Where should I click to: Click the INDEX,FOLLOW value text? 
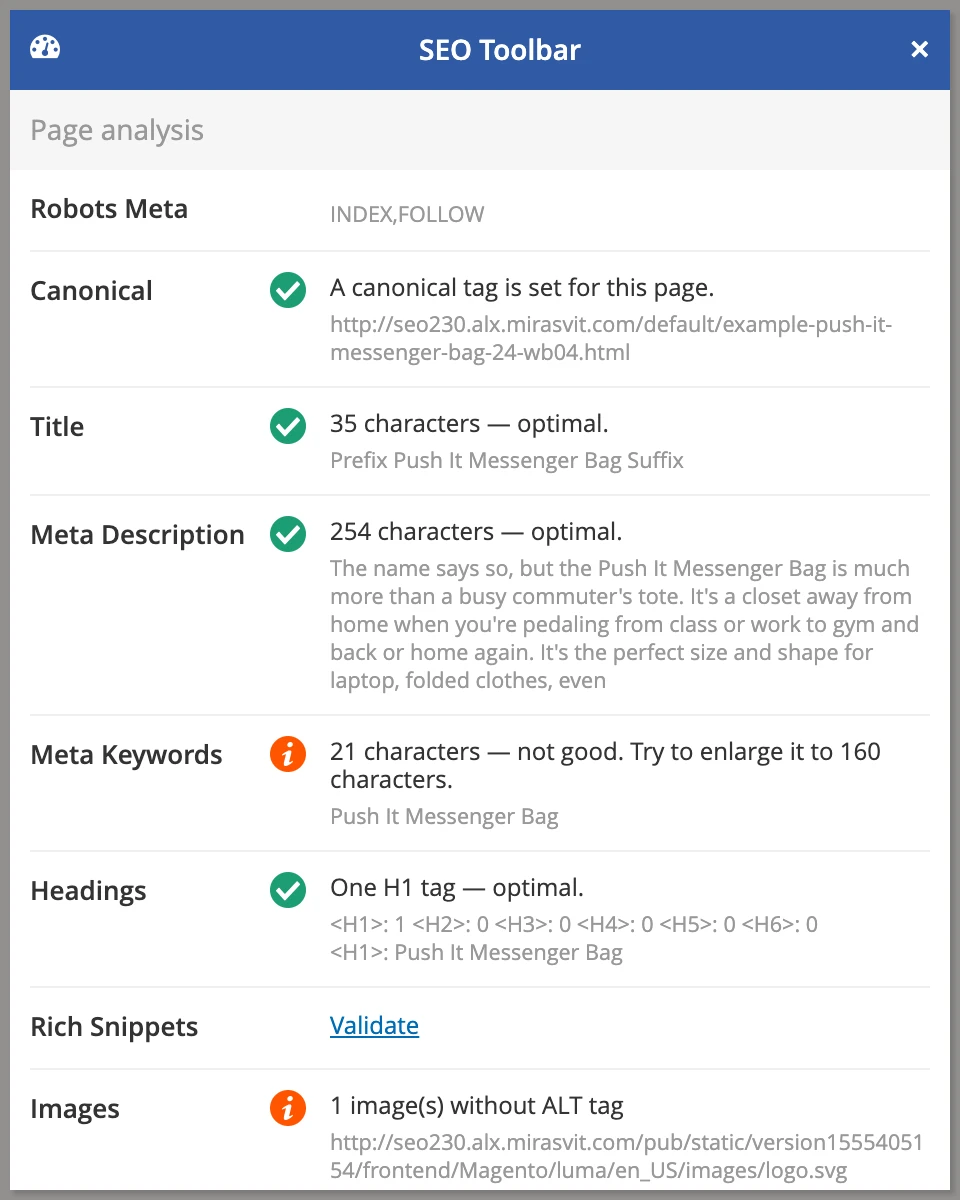[407, 214]
